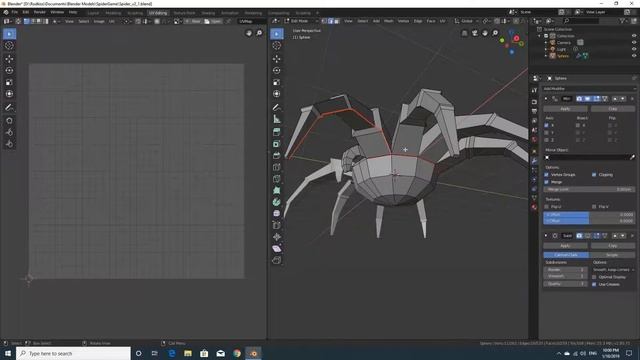Click the pan hand icon in UV editor
Viewport: 640px width, 360px height.
pyautogui.click(x=249, y=33)
